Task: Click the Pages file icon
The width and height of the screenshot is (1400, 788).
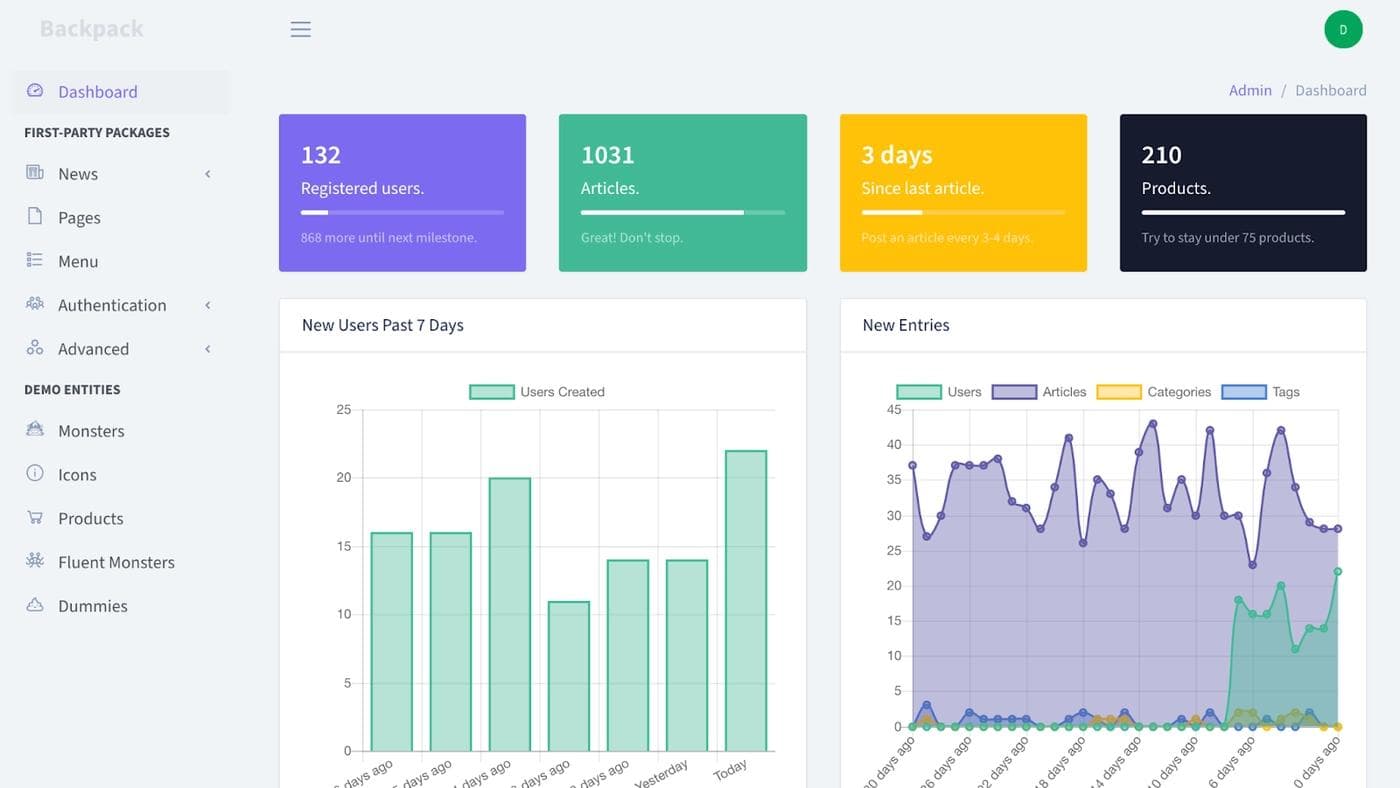Action: (35, 216)
